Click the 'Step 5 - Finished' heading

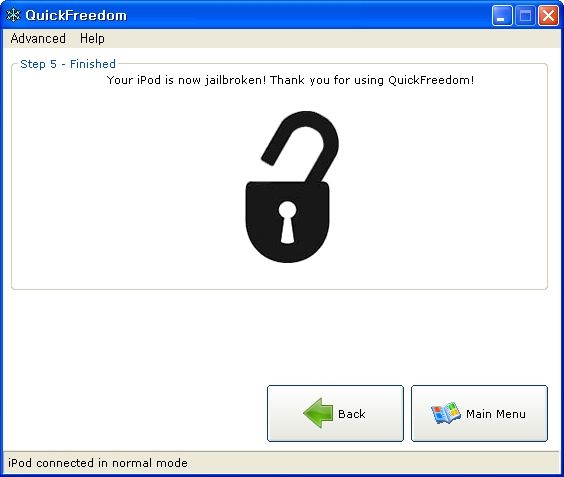pos(68,64)
